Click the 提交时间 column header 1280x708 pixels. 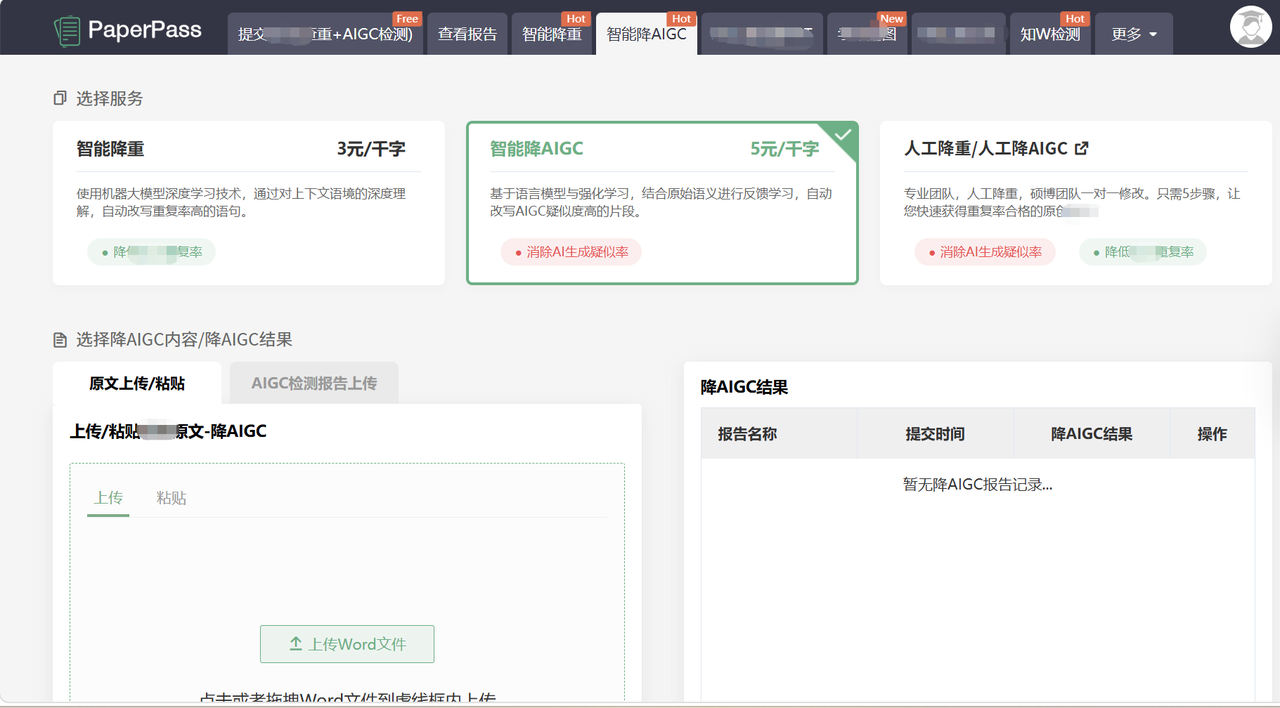click(x=935, y=434)
